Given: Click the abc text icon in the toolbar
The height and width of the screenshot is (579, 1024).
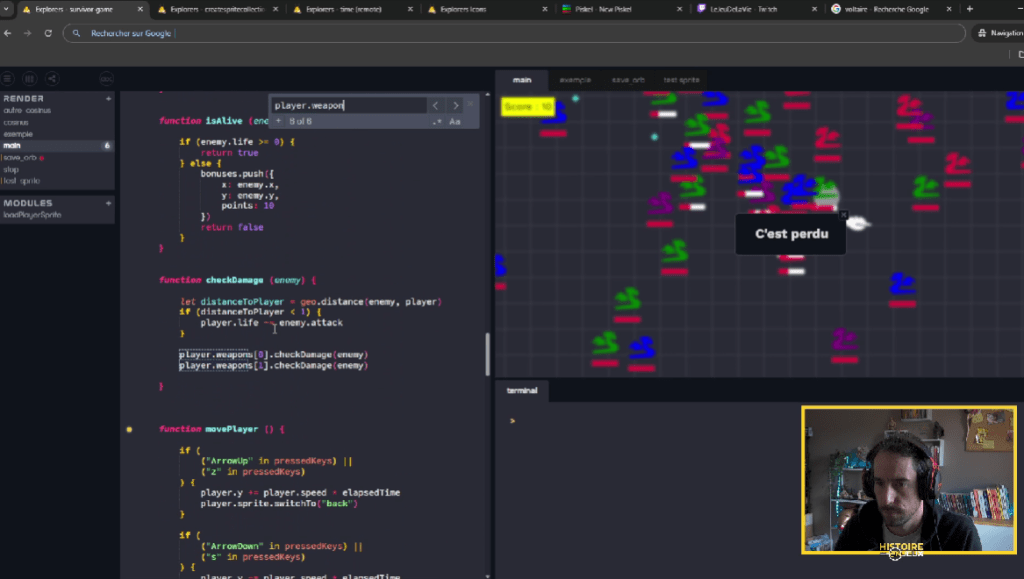Looking at the screenshot, I should point(106,78).
